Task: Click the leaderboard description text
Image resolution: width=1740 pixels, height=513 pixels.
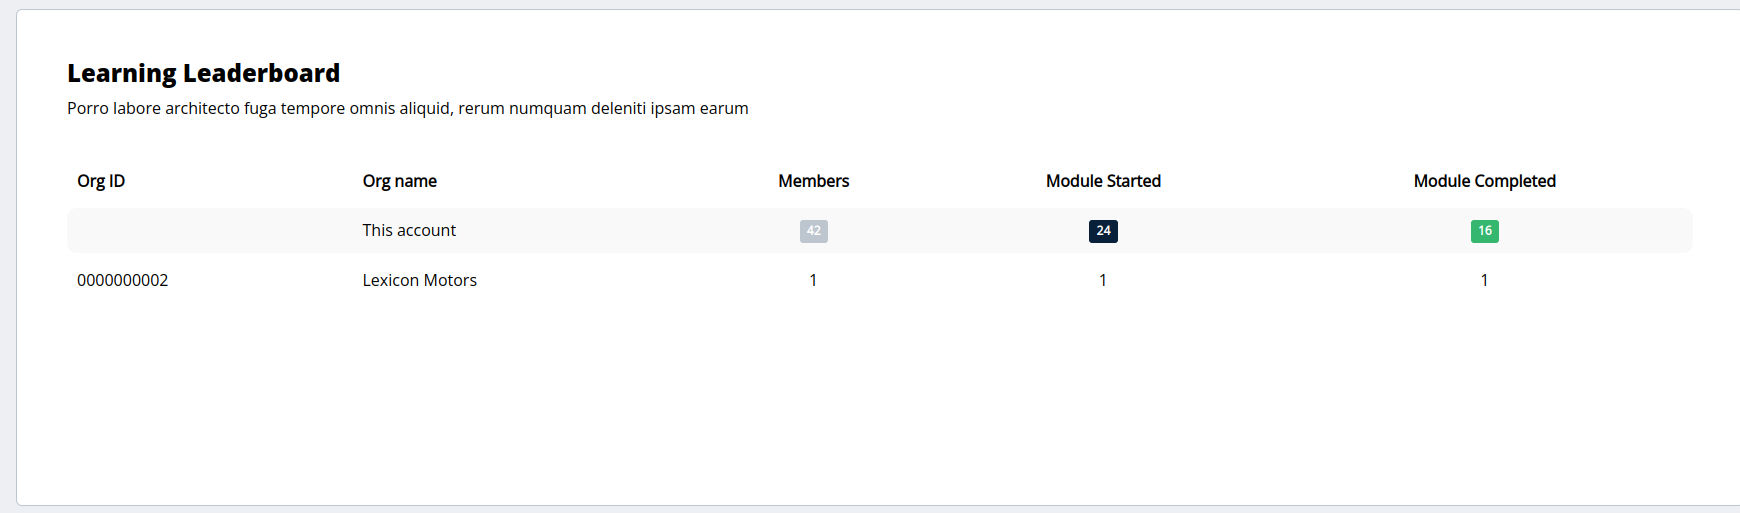Action: (x=407, y=108)
